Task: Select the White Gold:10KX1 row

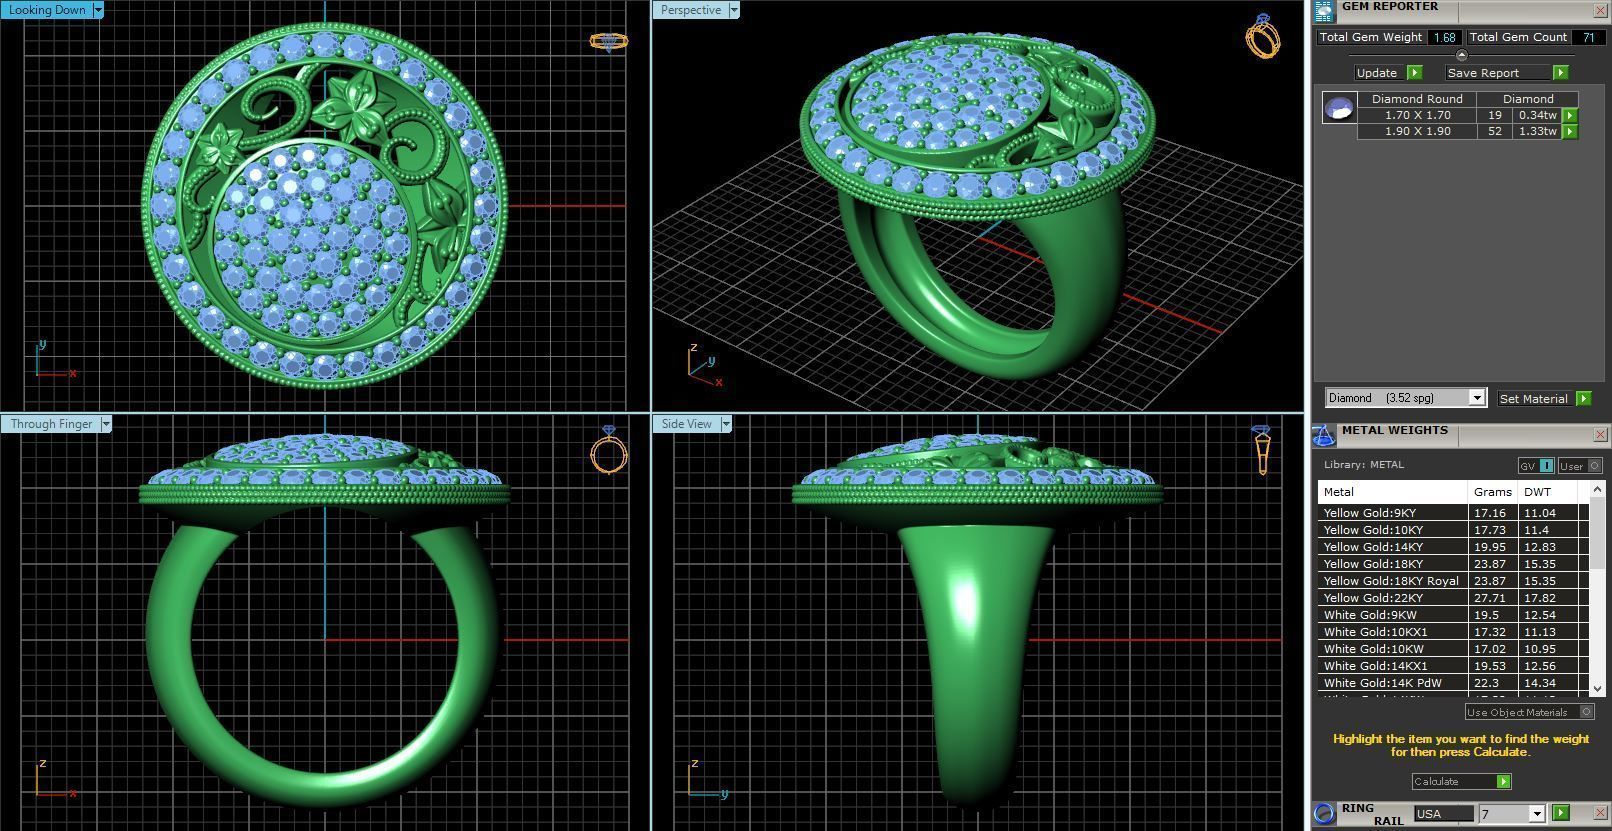Action: point(1453,632)
